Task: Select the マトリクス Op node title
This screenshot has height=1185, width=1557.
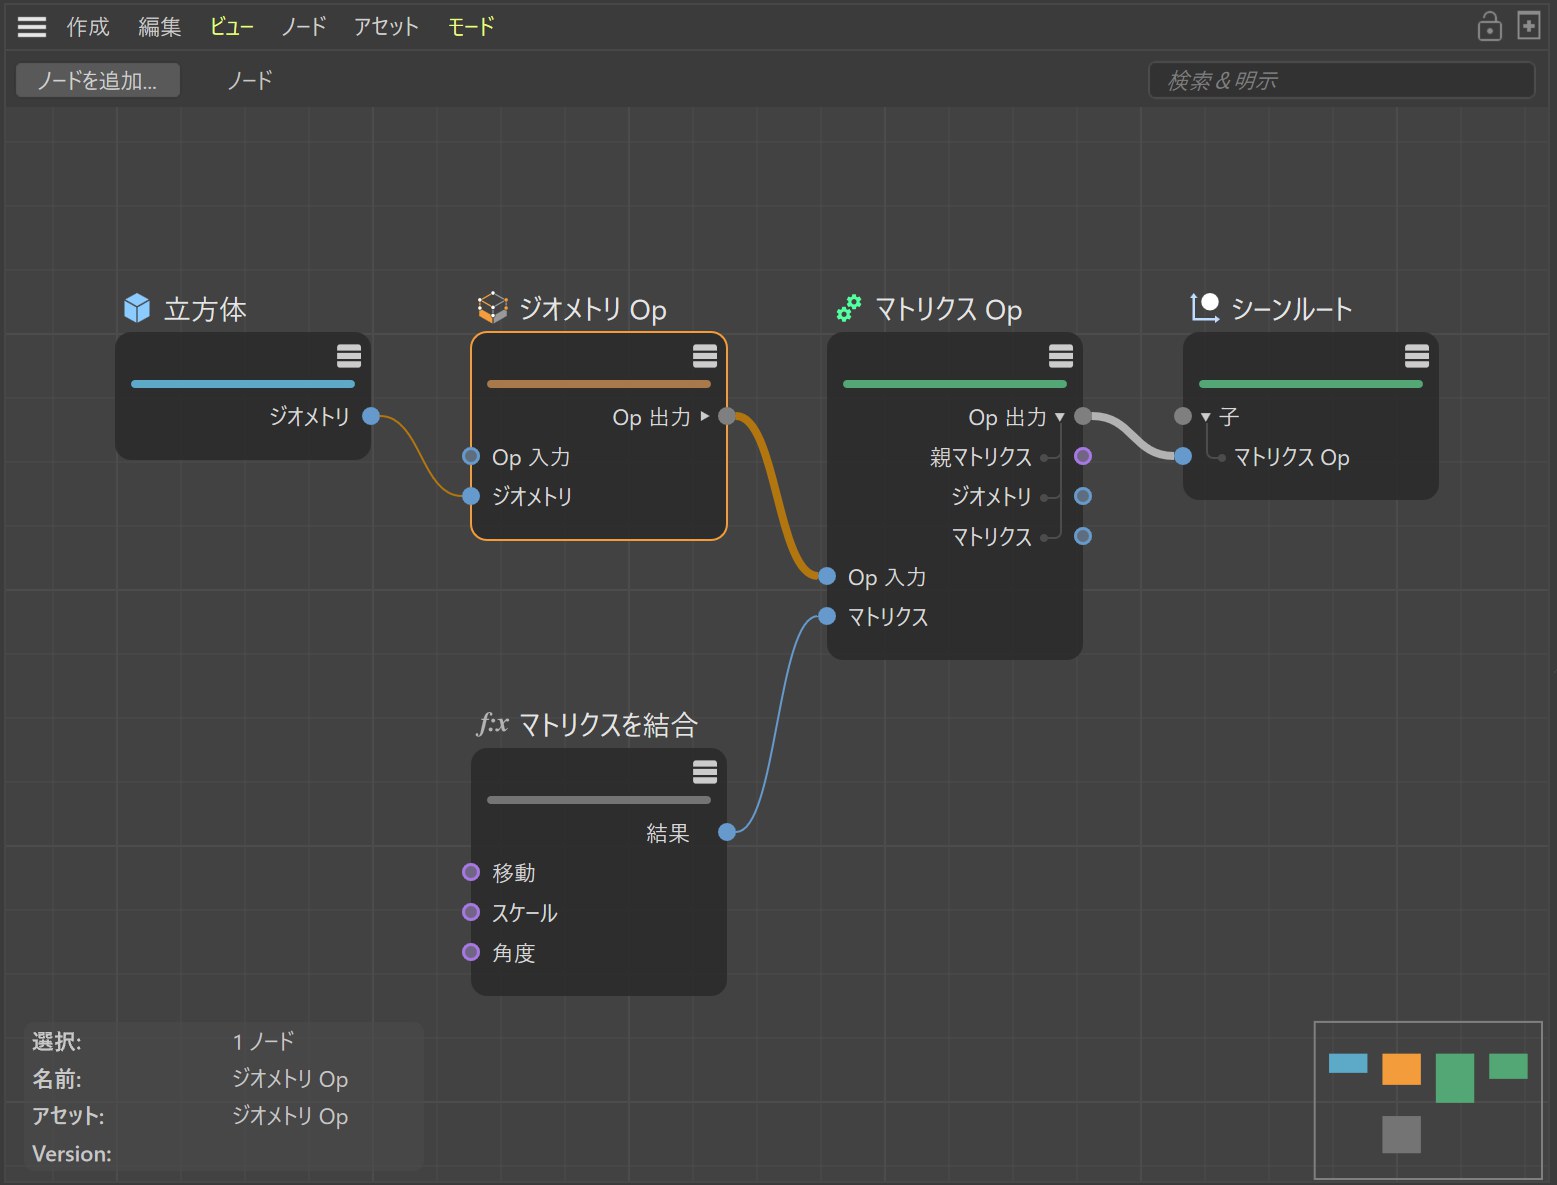Action: 948,309
